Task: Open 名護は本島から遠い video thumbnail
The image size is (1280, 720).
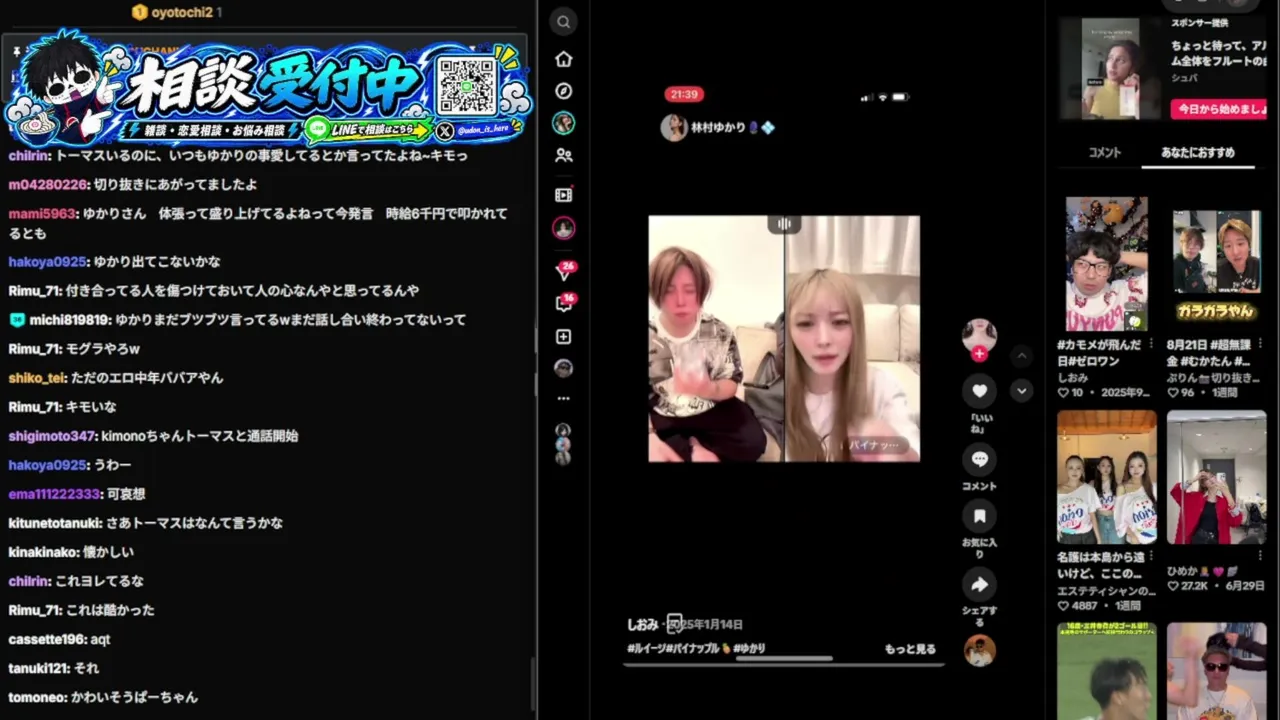Action: [x=1107, y=477]
